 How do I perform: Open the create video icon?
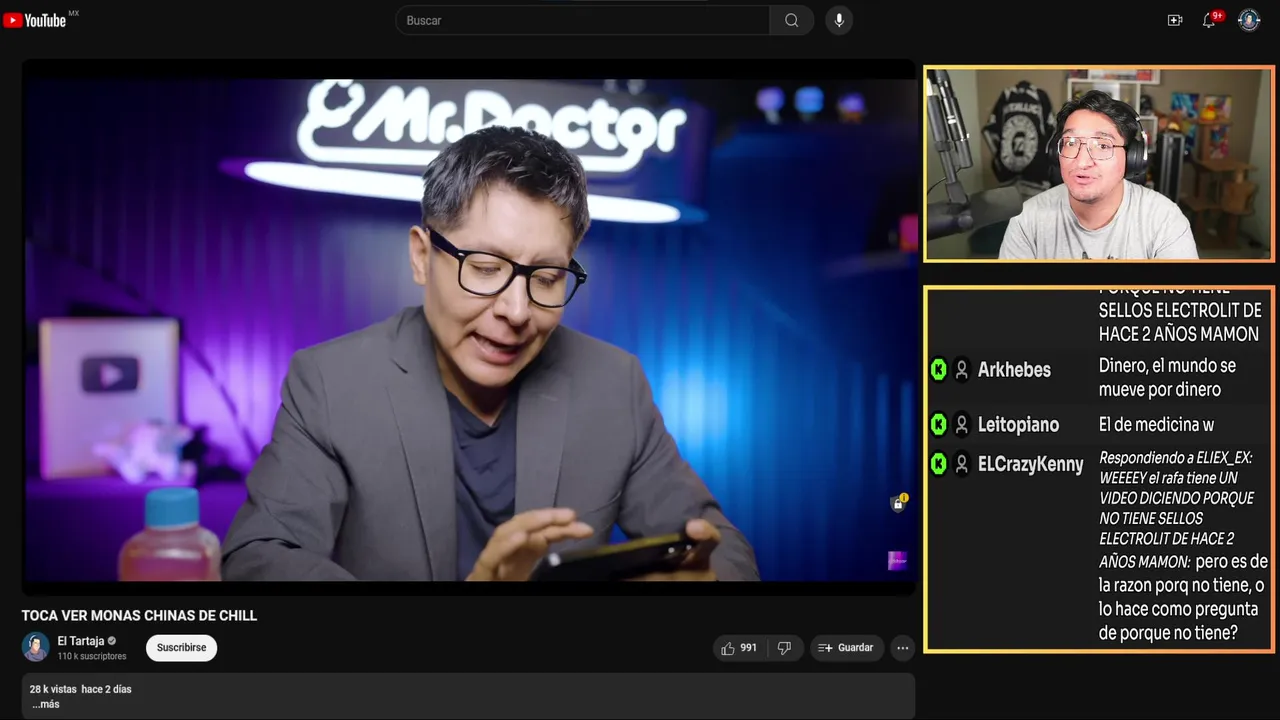(1175, 20)
